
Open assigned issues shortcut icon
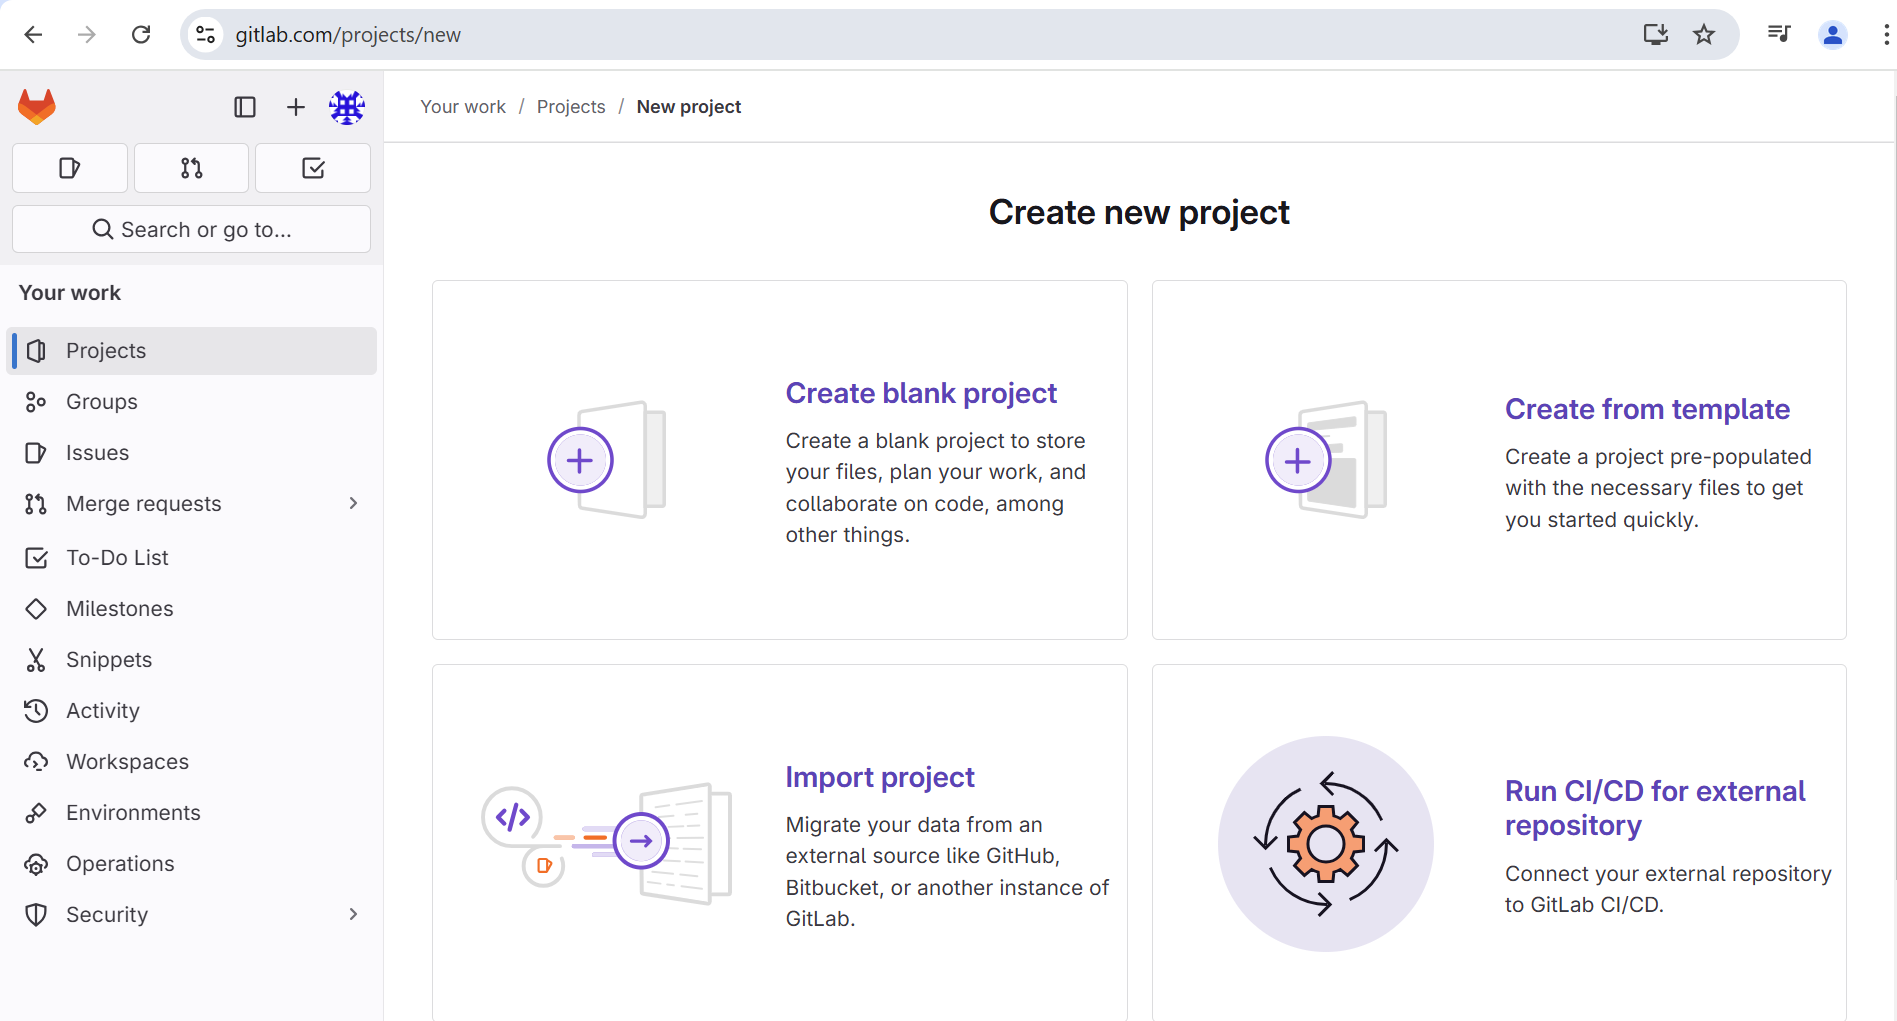(x=70, y=168)
